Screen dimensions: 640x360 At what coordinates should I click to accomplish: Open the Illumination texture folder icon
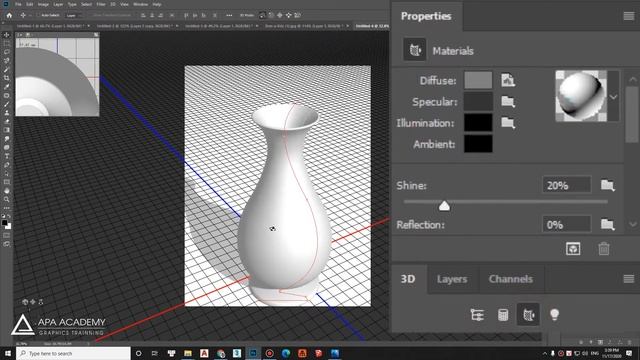508,122
